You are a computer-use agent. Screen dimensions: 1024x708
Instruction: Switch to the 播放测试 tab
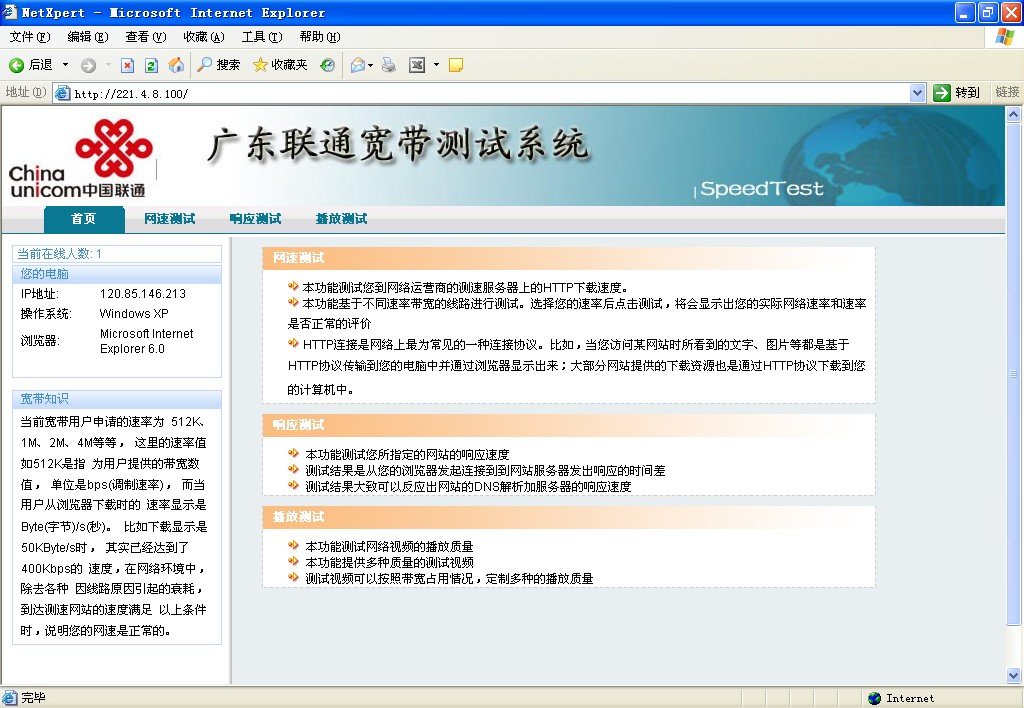(340, 218)
